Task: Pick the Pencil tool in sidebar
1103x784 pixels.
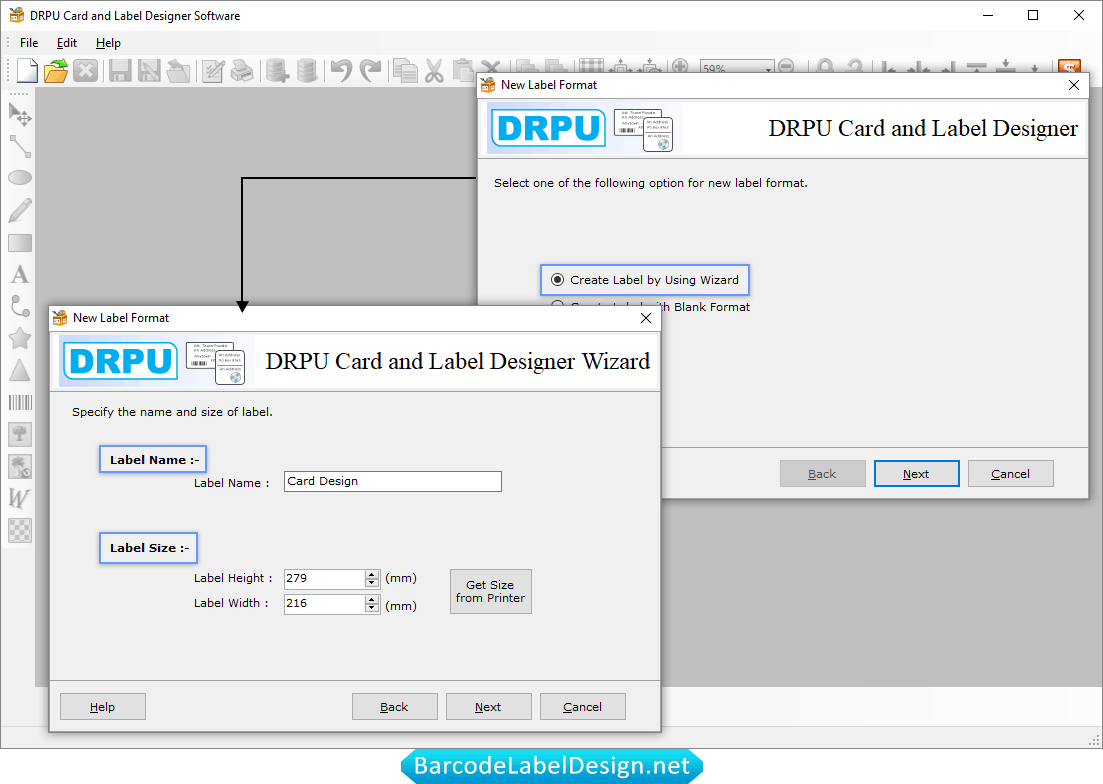Action: (x=20, y=210)
